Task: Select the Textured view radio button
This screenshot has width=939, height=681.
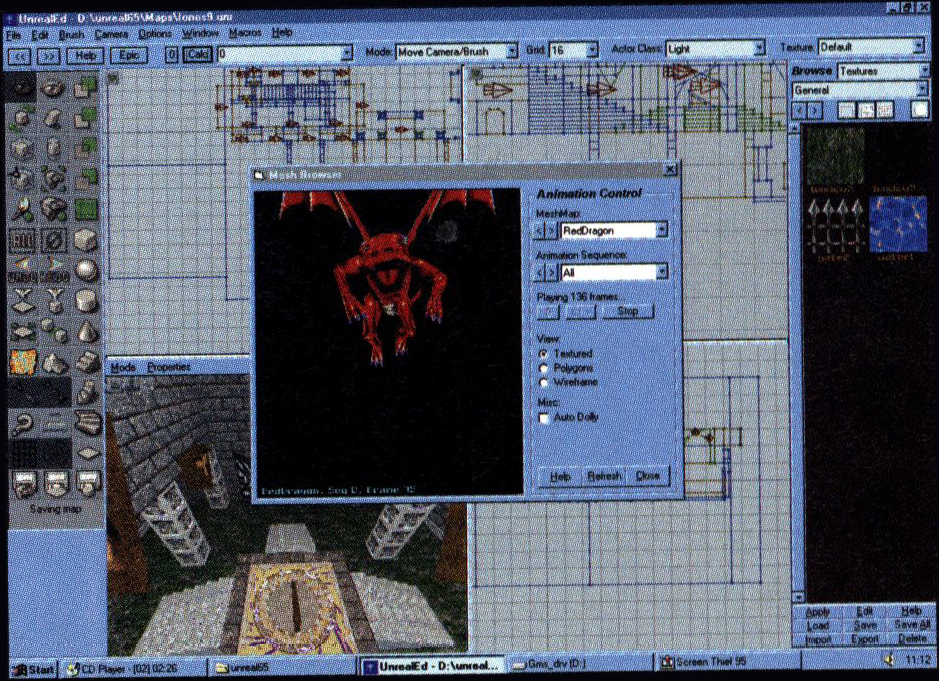Action: [543, 354]
